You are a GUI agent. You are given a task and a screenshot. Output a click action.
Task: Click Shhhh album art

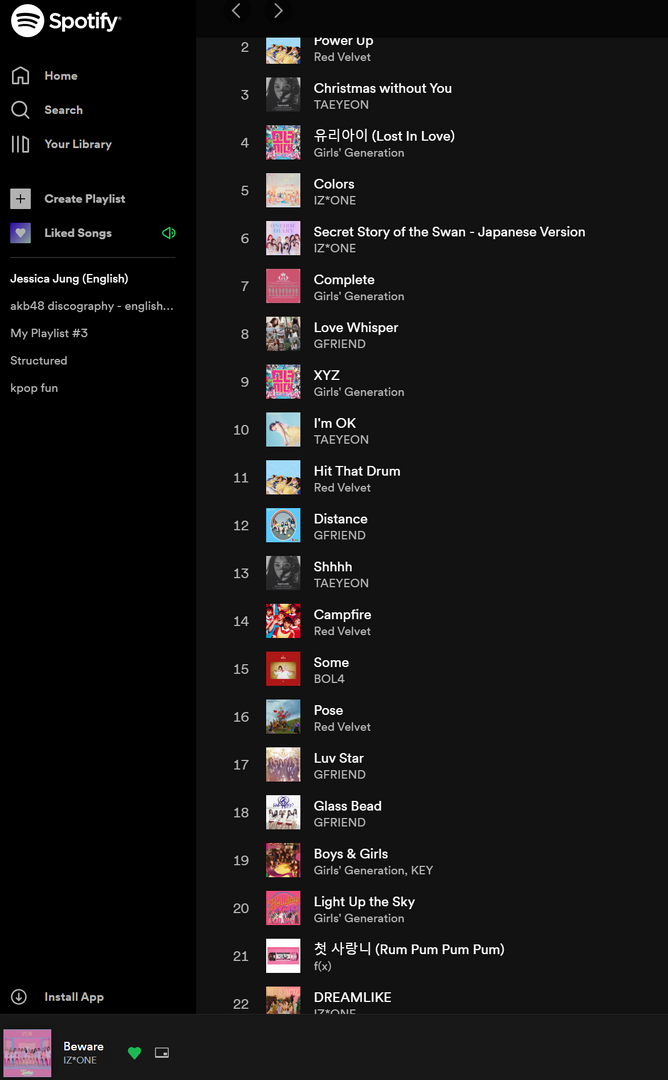283,573
